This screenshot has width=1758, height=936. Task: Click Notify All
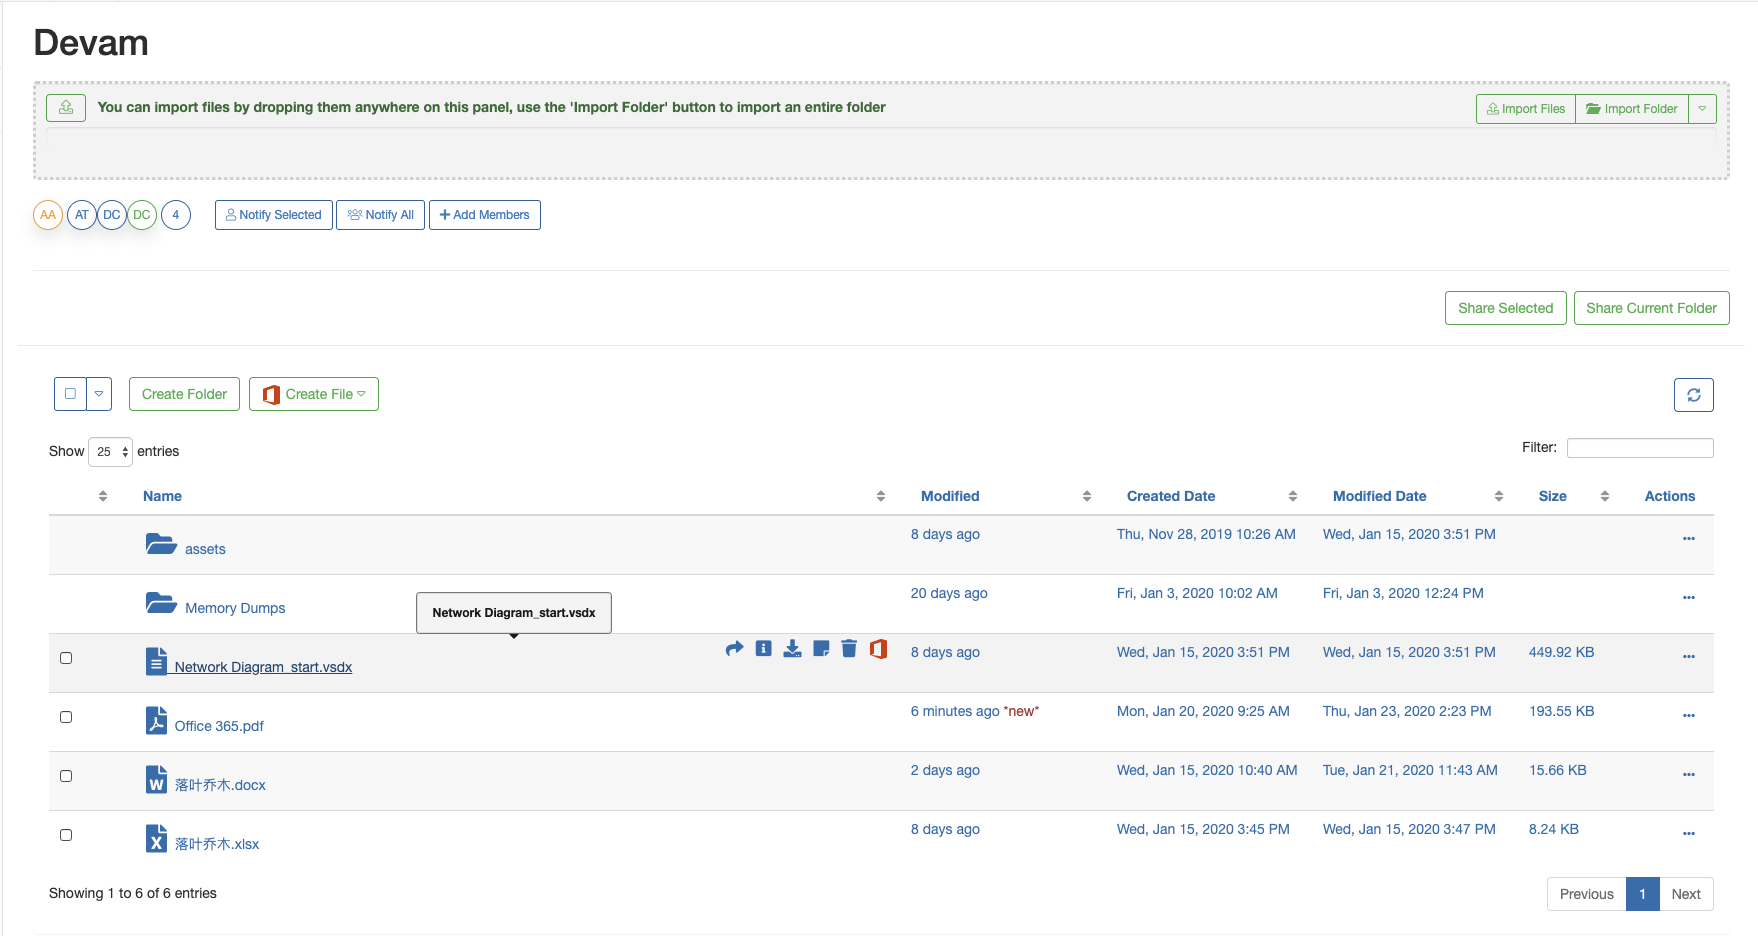[381, 215]
